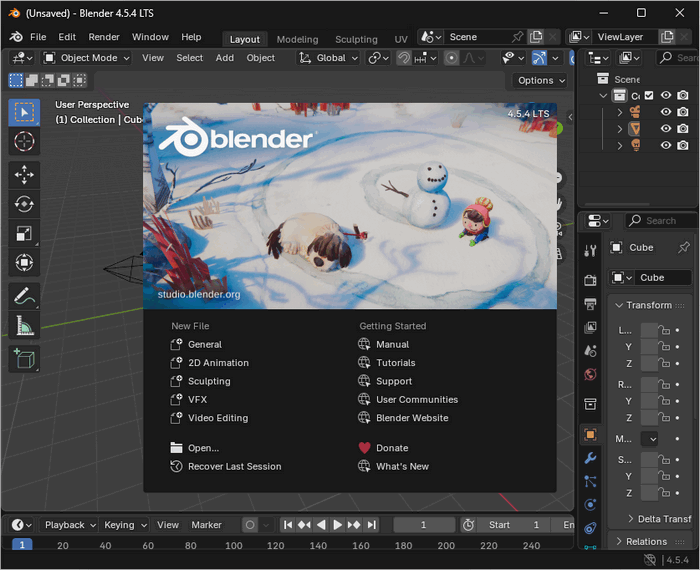Toggle the Collection exclude checkbox in the outliner

click(x=649, y=96)
